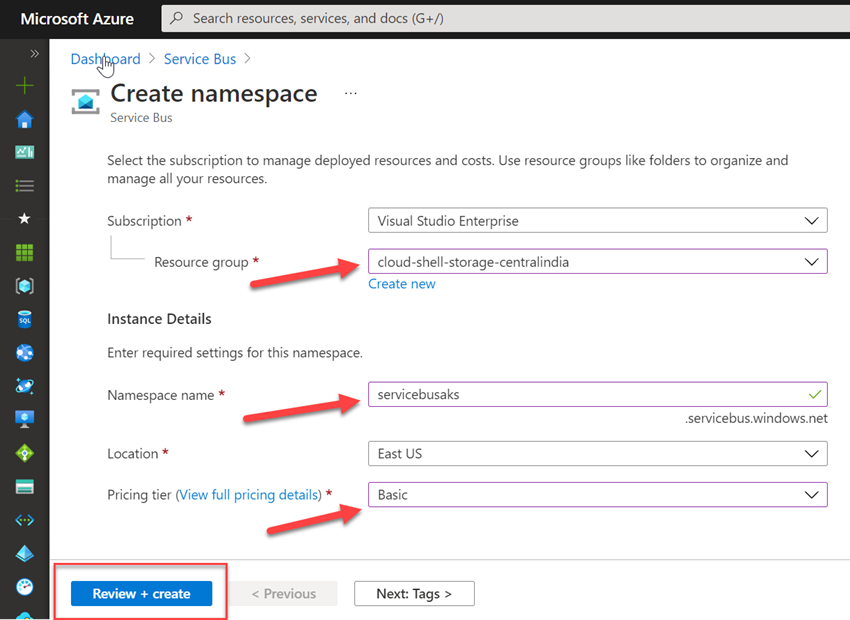Open the Subscription dropdown
The height and width of the screenshot is (620, 850).
coord(597,221)
